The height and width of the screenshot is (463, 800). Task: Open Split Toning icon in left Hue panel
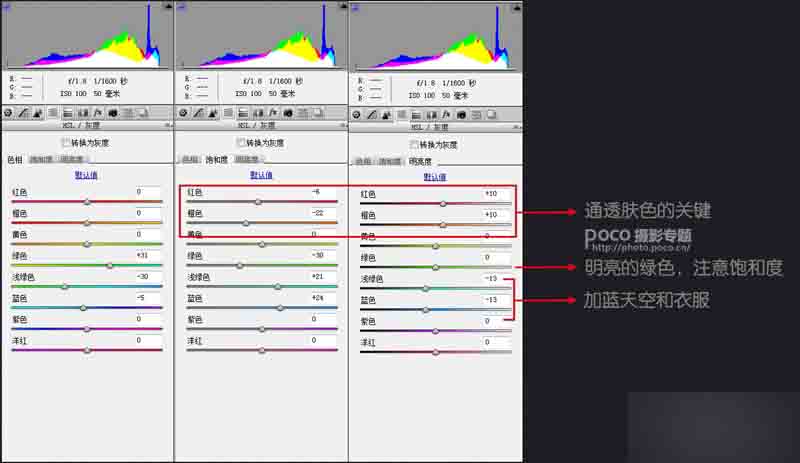68,113
